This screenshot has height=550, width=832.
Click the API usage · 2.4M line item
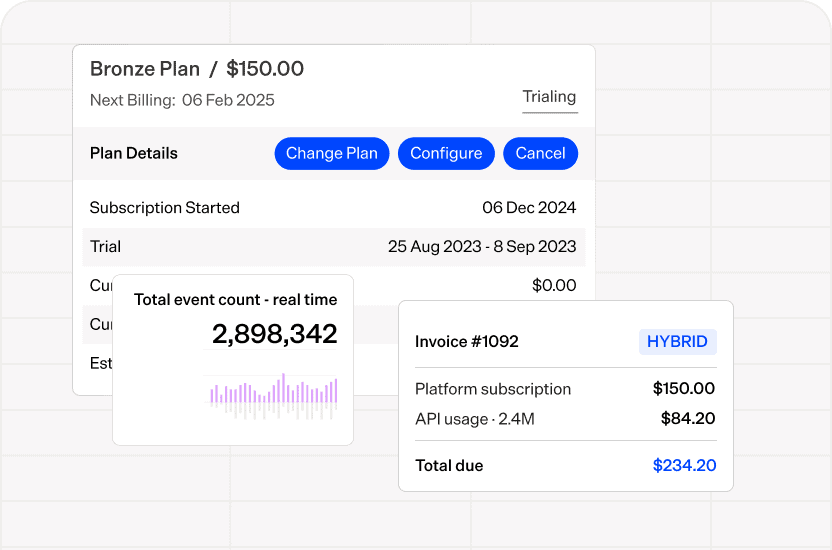coord(474,419)
